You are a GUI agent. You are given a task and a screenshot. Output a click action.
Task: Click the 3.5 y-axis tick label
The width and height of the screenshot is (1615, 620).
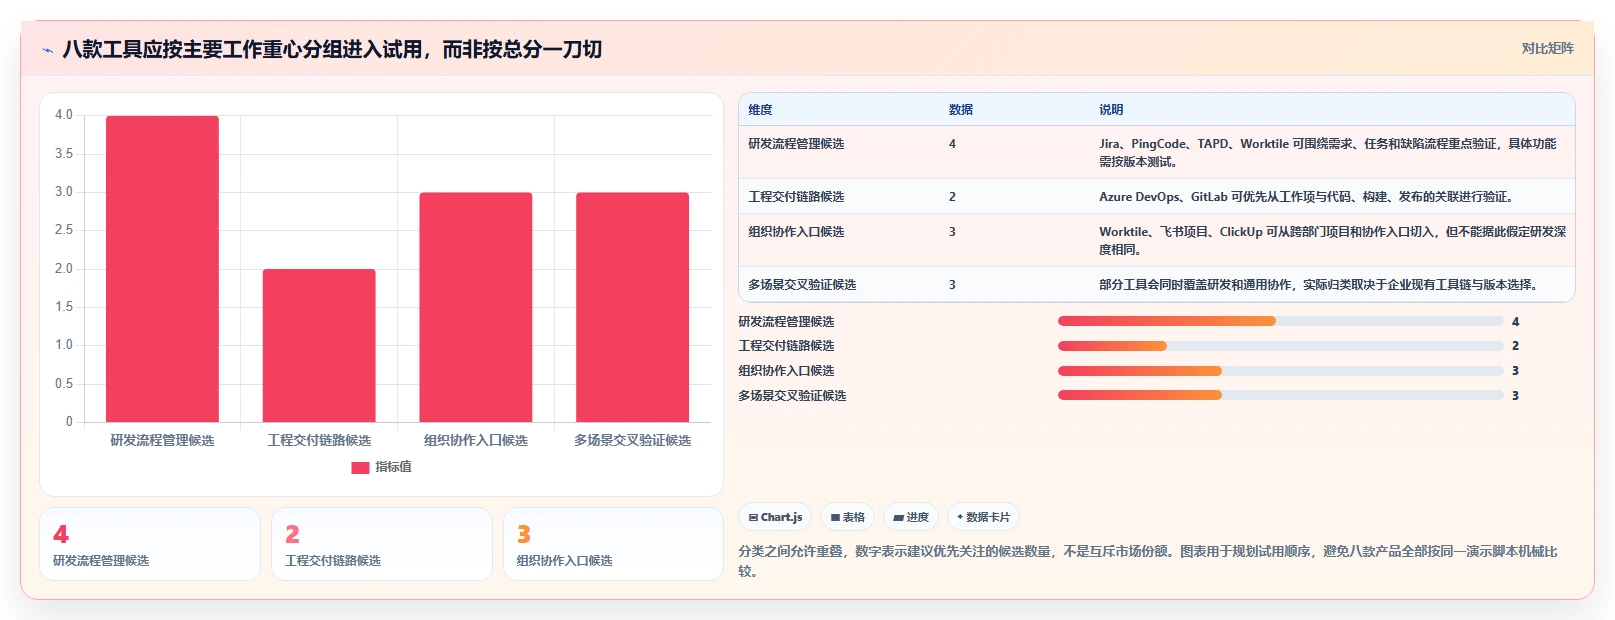pyautogui.click(x=64, y=153)
